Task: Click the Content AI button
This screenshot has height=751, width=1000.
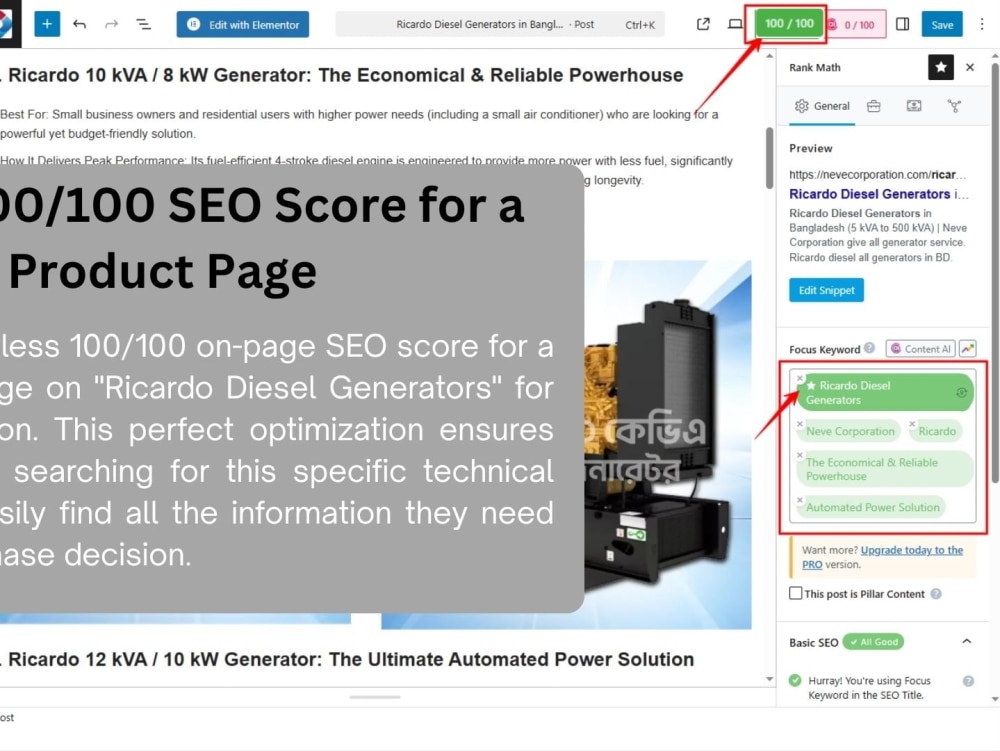Action: [x=920, y=349]
